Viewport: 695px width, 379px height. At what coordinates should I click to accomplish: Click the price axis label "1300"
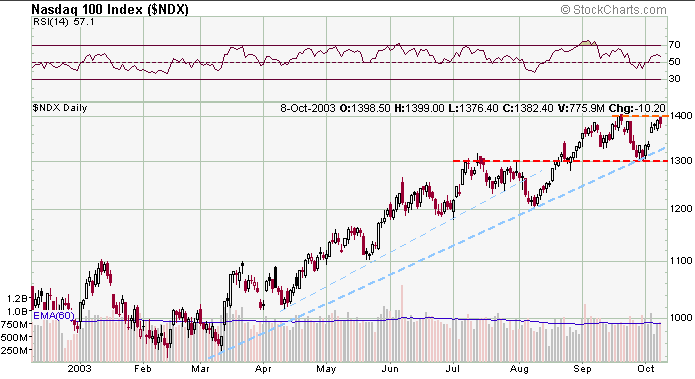(x=681, y=160)
